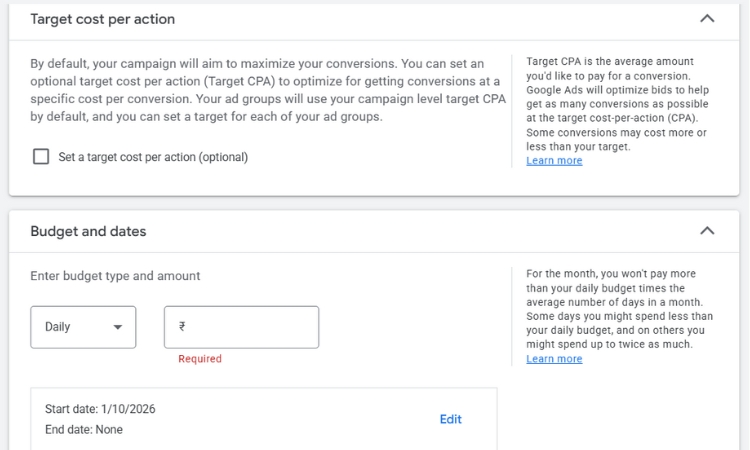The height and width of the screenshot is (450, 750).
Task: Click the rupee currency symbol in budget field
Action: [182, 327]
